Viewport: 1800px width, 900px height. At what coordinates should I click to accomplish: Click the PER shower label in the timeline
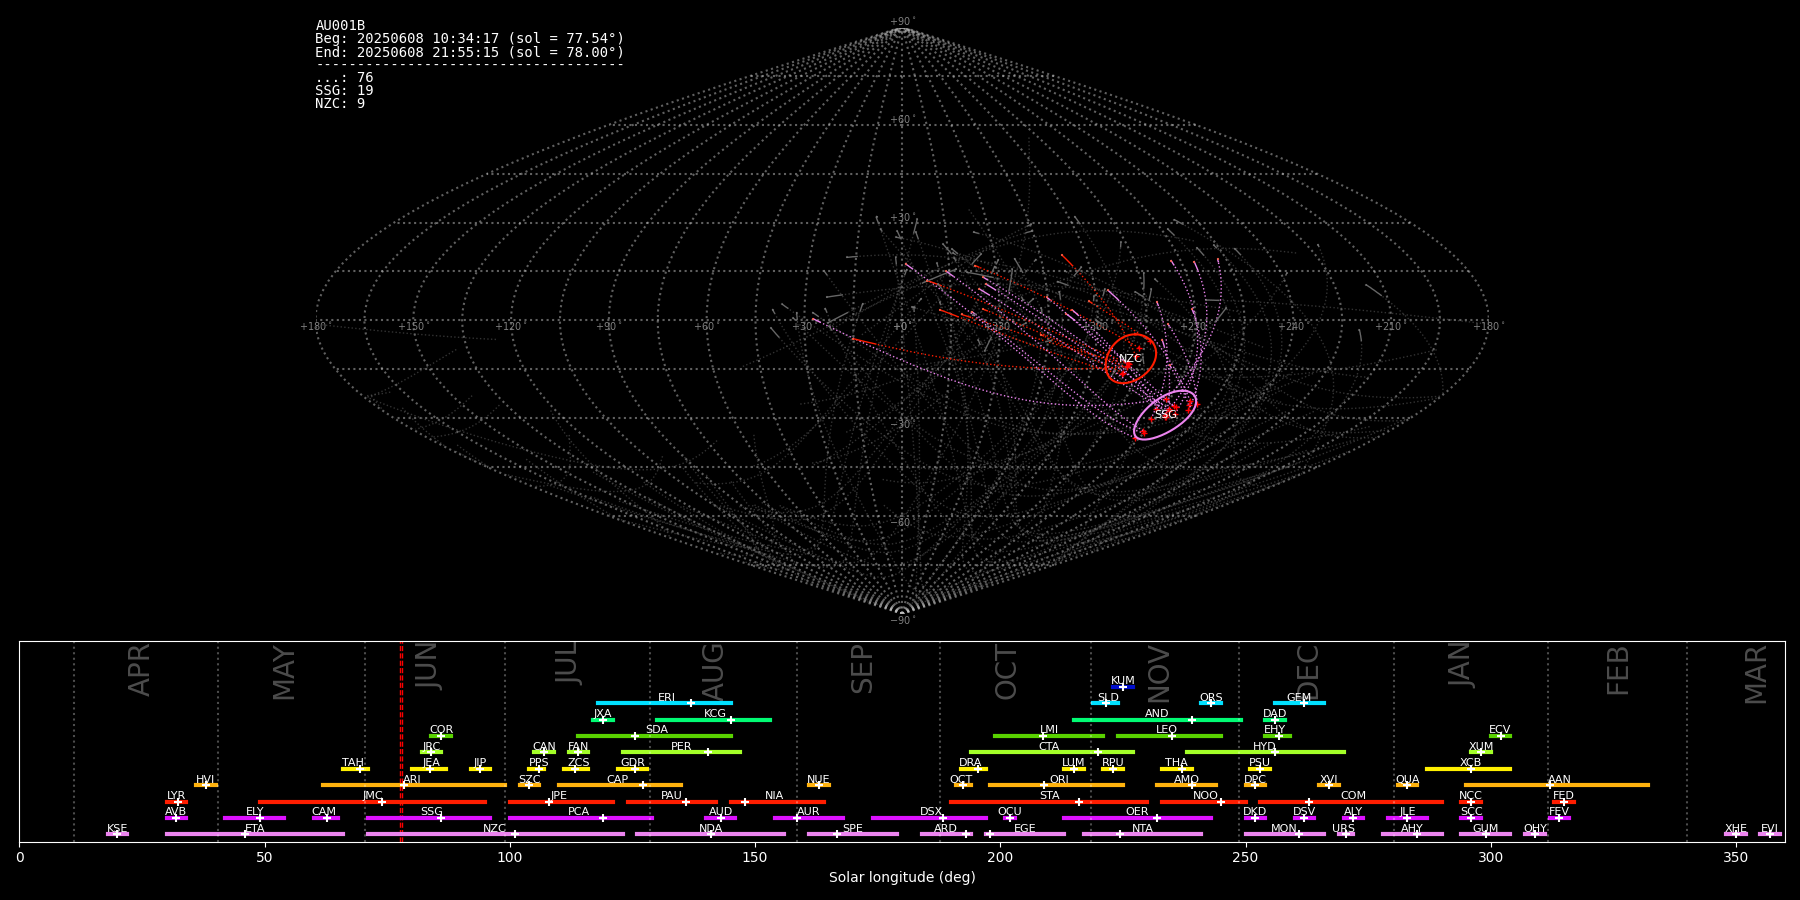(681, 747)
